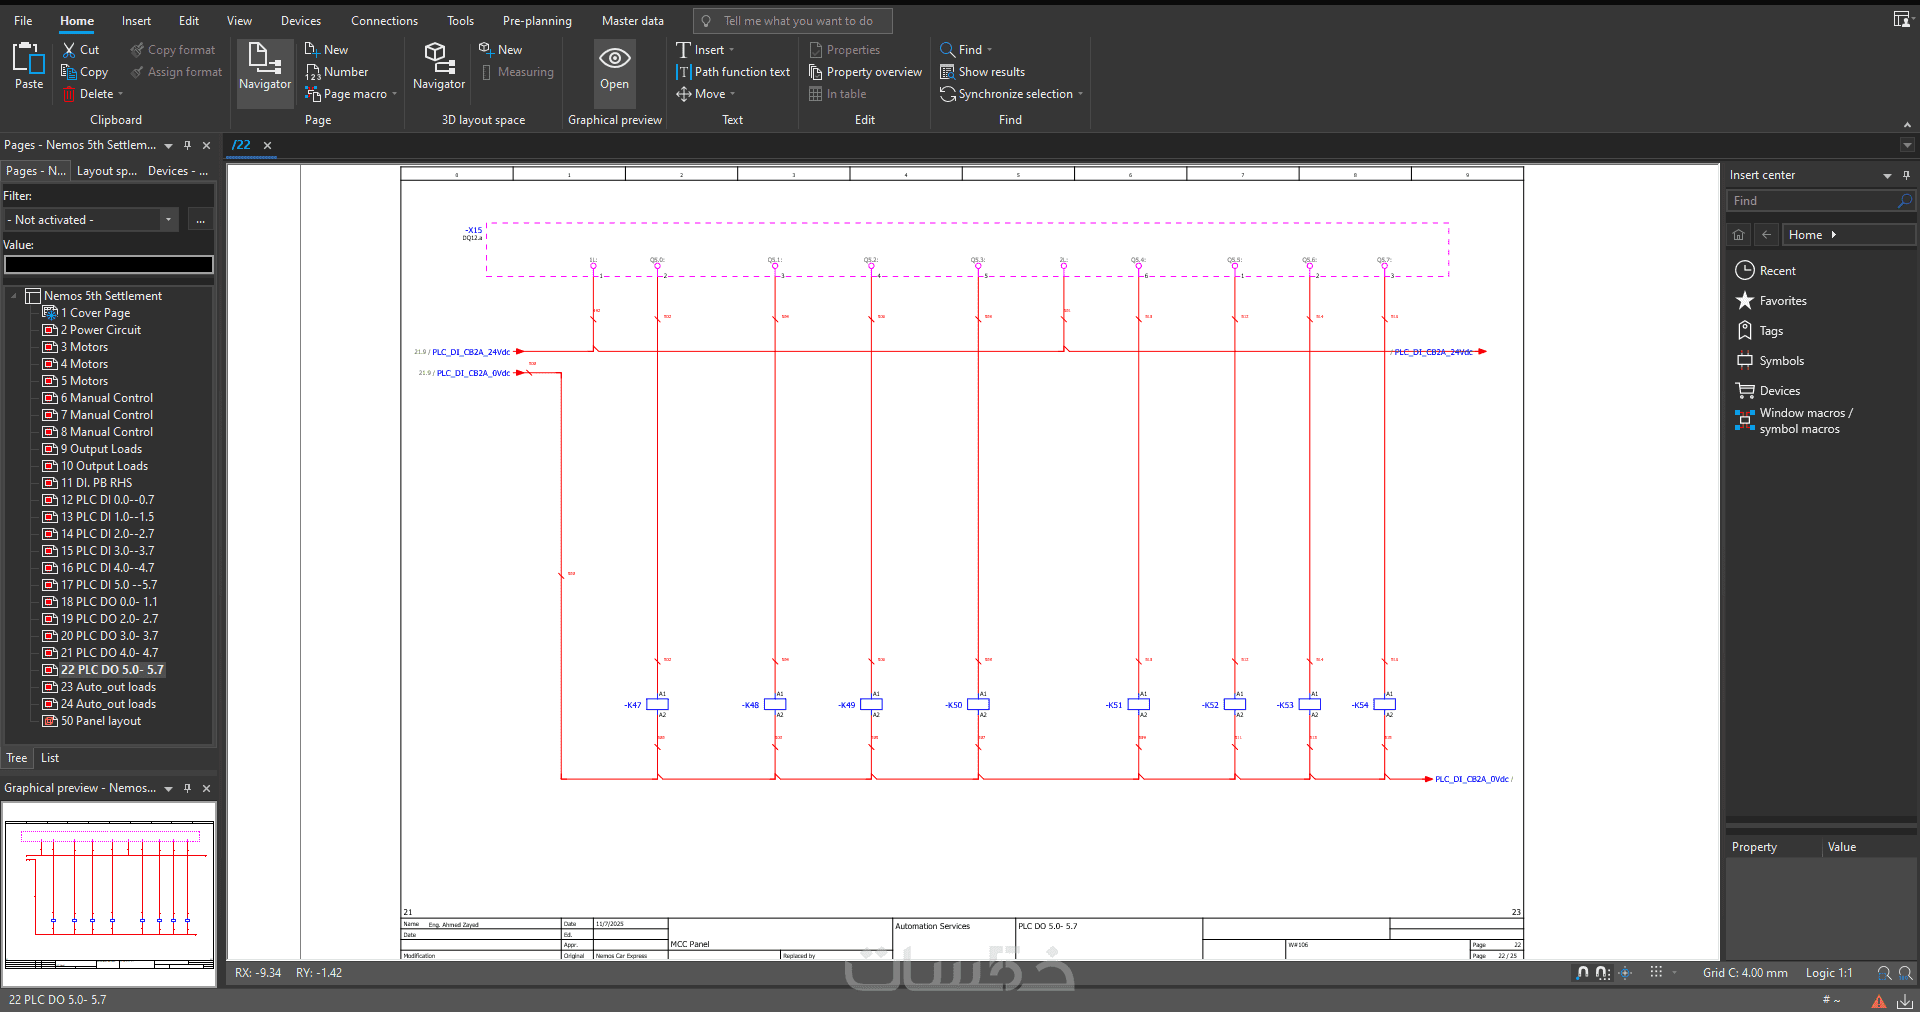
Task: Click the filter ellipsis button
Action: 200,220
